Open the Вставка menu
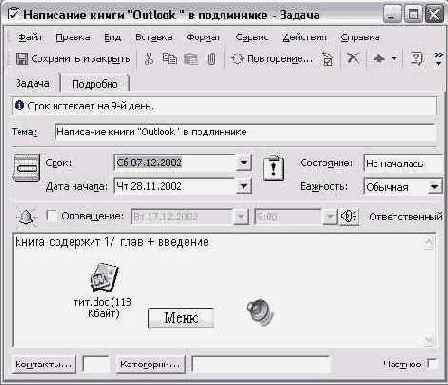 (x=154, y=37)
